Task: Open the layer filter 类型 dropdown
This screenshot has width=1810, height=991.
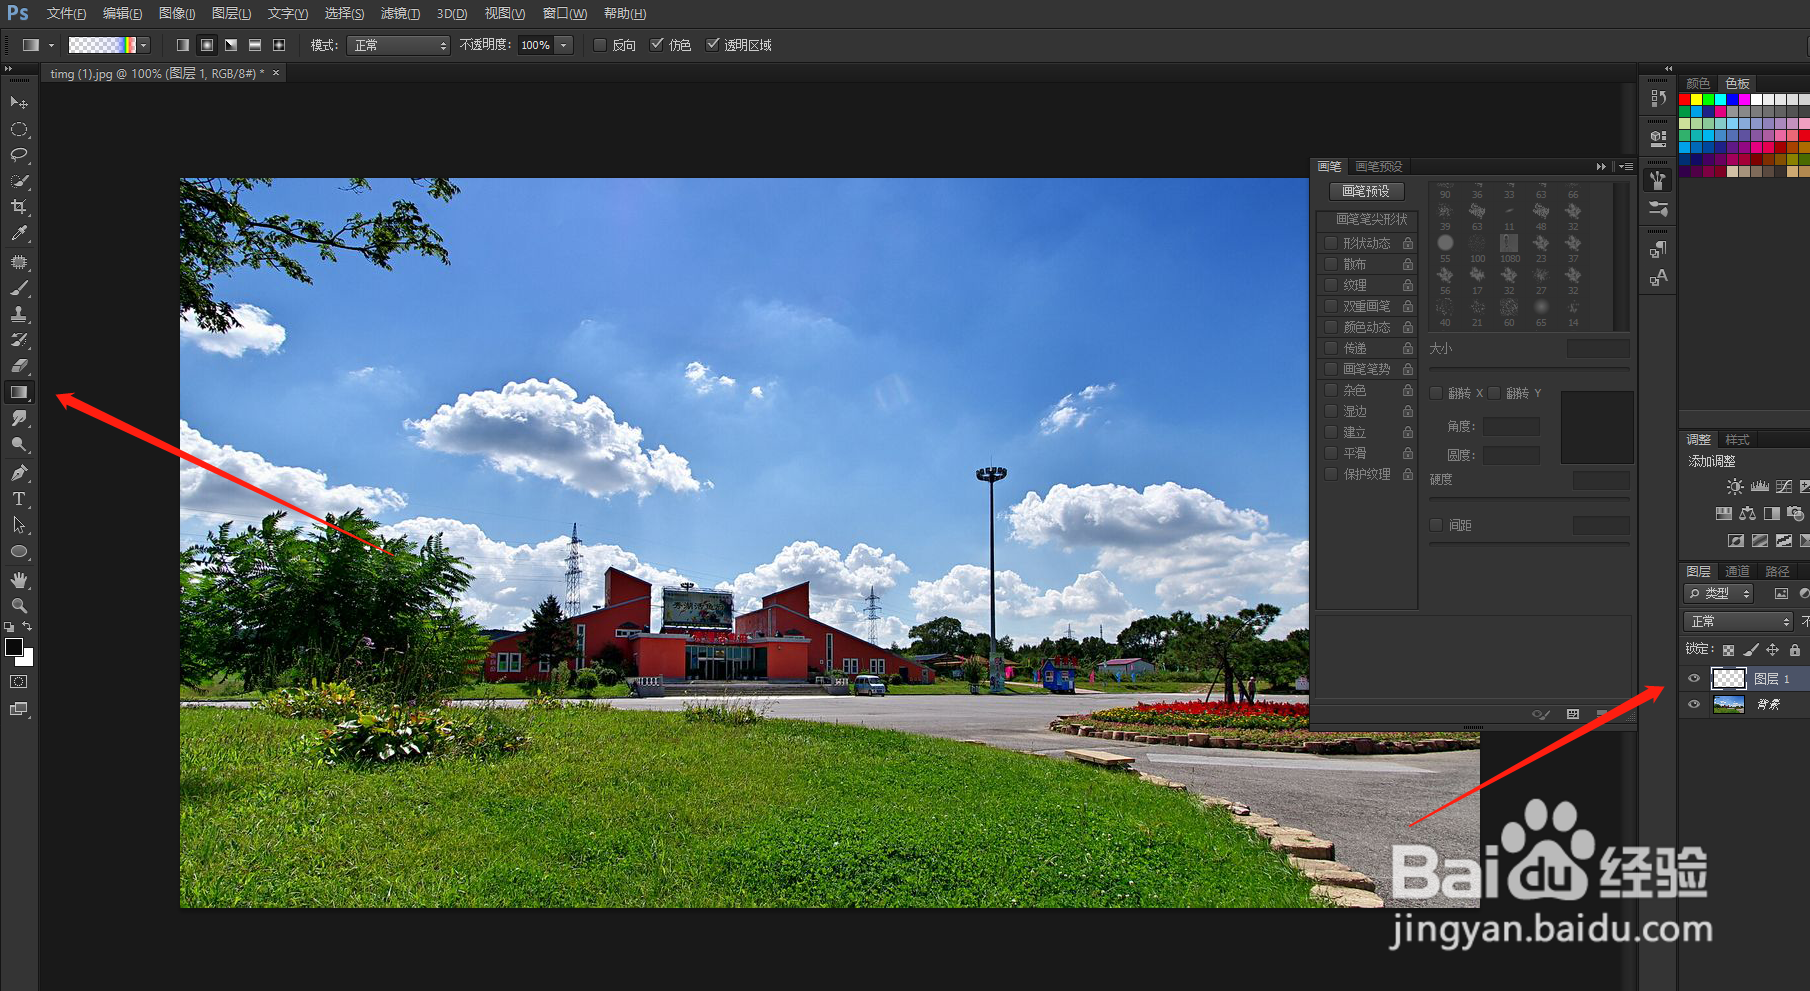Action: [x=1719, y=593]
